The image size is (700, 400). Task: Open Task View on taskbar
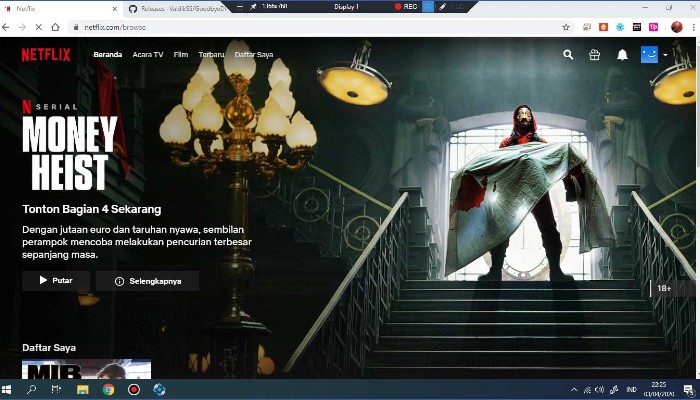[x=56, y=389]
